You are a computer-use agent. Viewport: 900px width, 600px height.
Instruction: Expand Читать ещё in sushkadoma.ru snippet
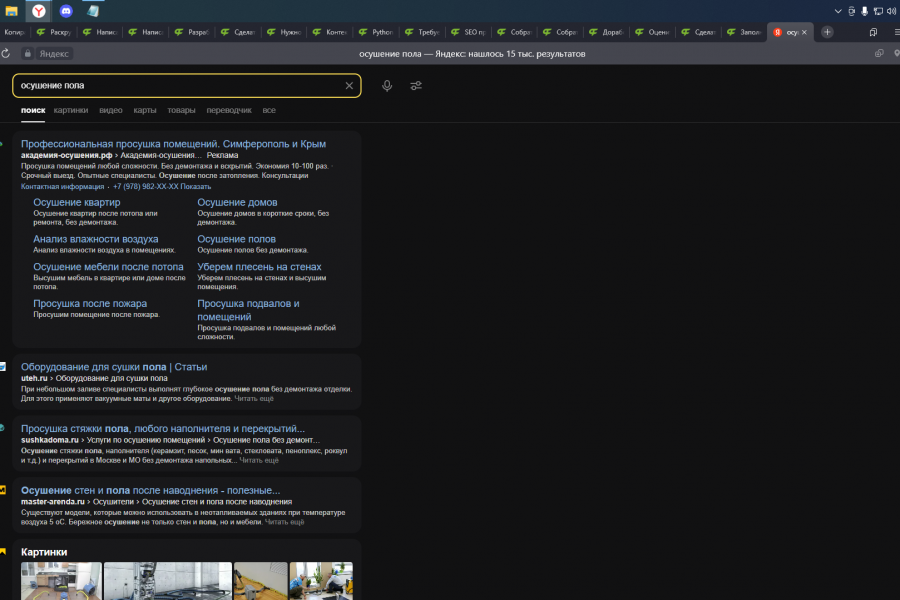pyautogui.click(x=259, y=460)
